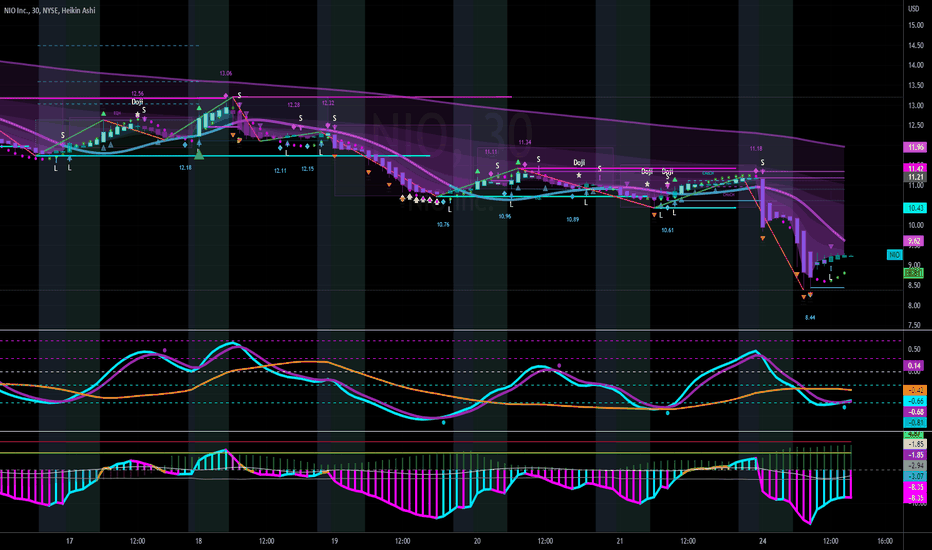Click the 0.50 oscillator axis value
Screen dimensions: 932x550
click(x=915, y=349)
